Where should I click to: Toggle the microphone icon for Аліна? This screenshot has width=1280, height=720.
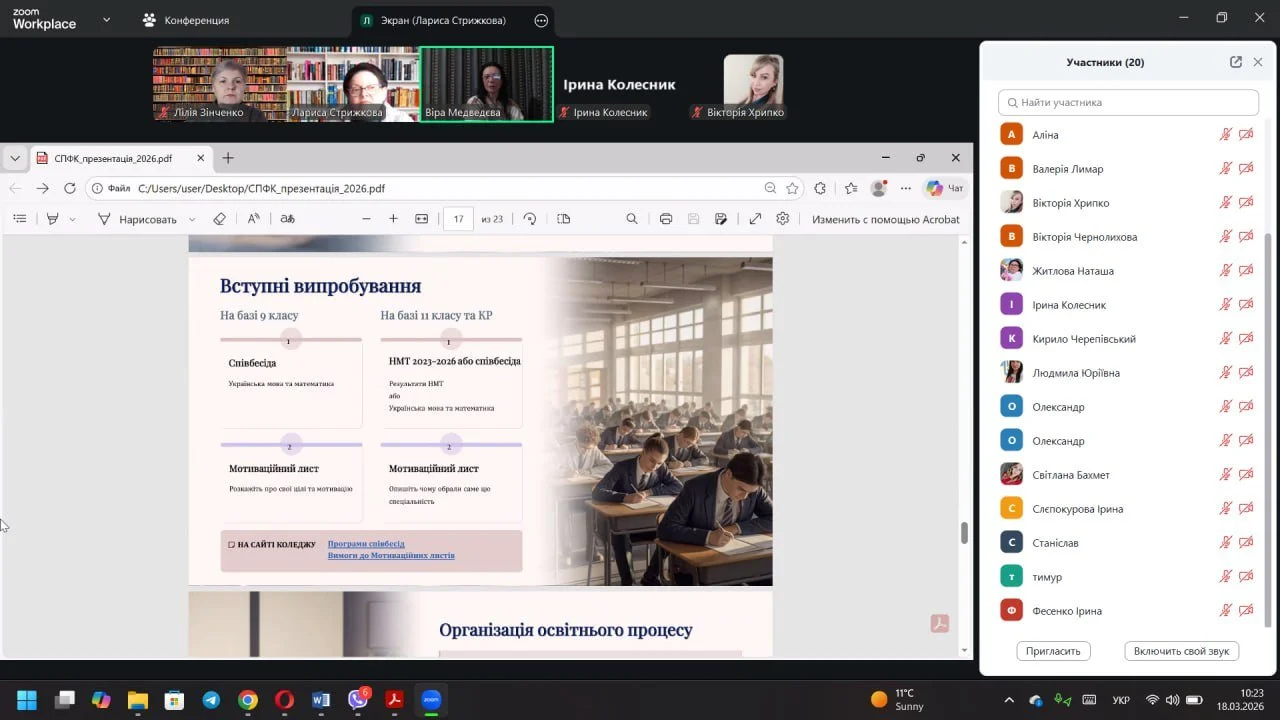1225,135
